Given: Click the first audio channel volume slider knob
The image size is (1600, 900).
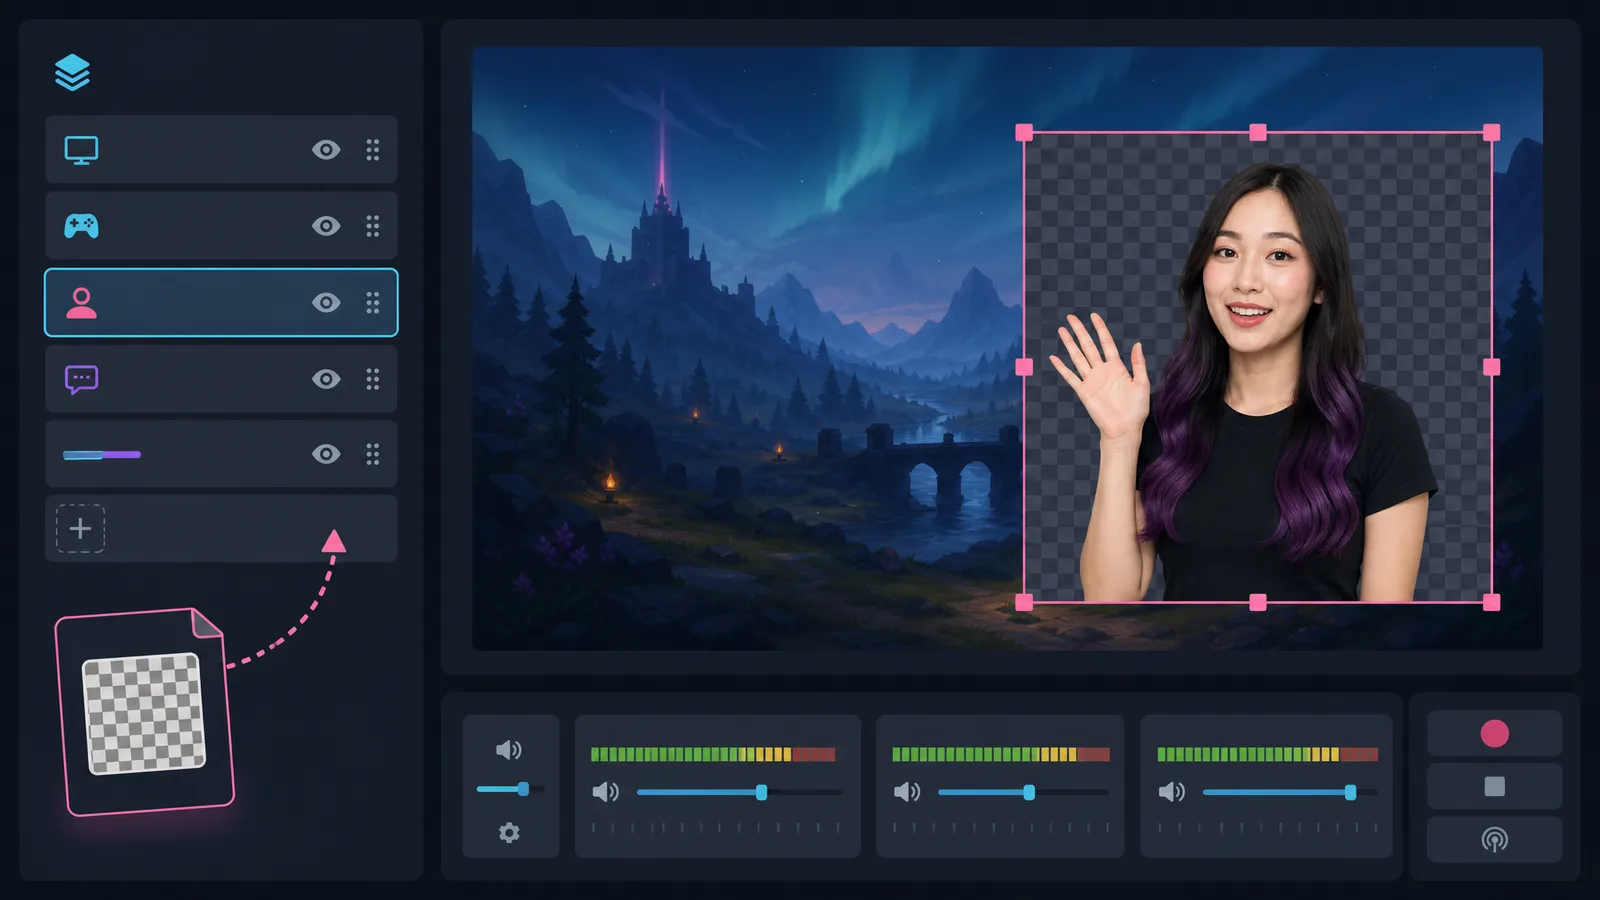Looking at the screenshot, I should 761,792.
